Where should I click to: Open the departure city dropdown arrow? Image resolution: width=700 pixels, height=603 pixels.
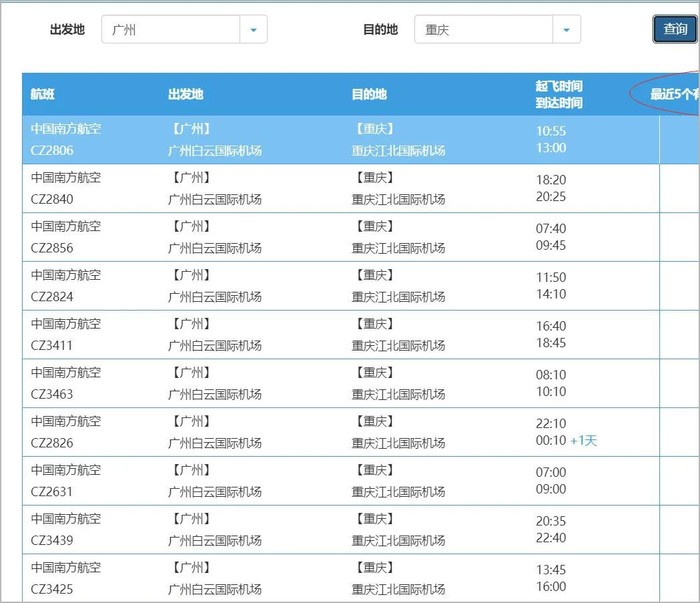pyautogui.click(x=253, y=30)
